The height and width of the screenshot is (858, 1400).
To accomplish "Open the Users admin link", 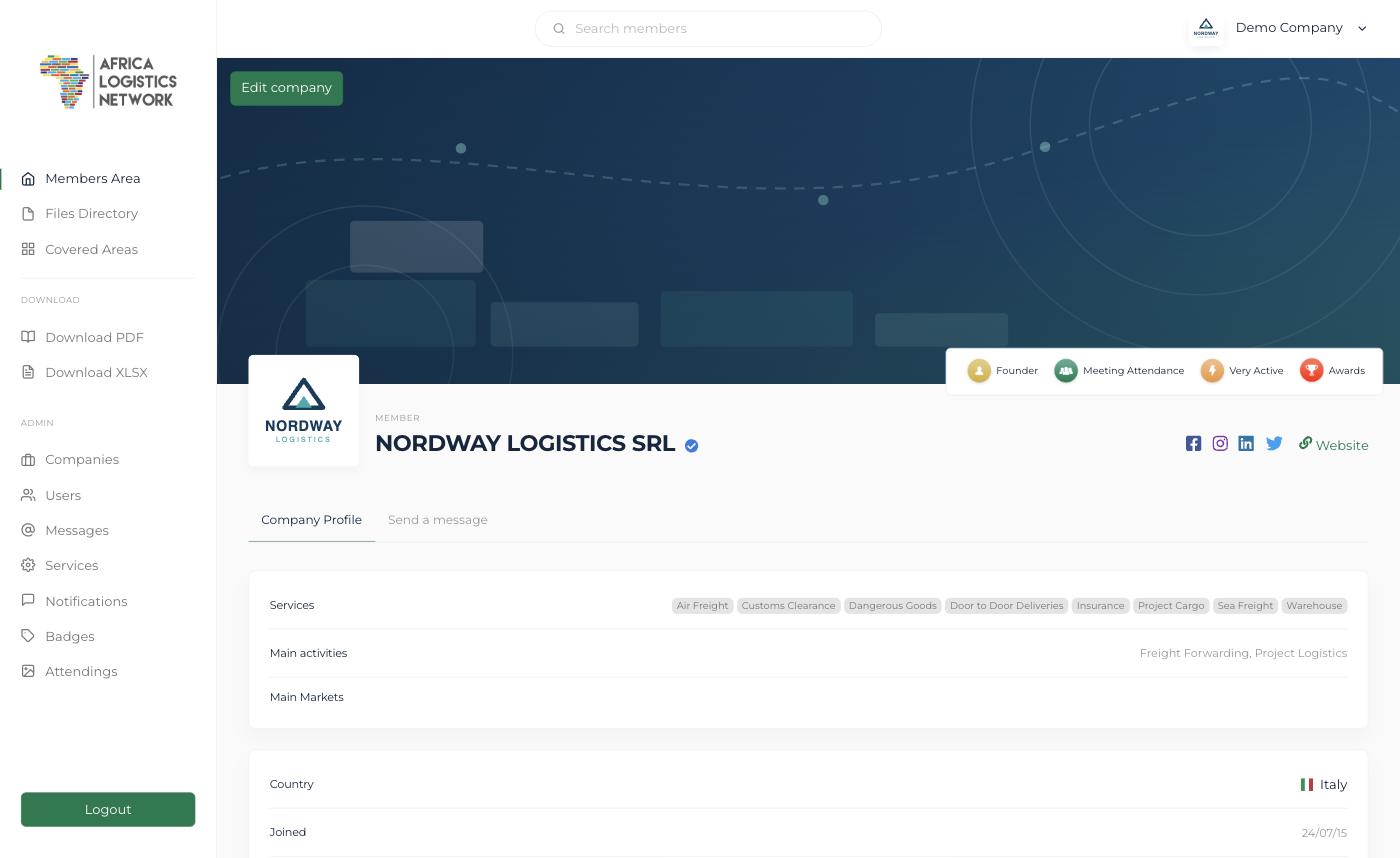I will tap(63, 495).
